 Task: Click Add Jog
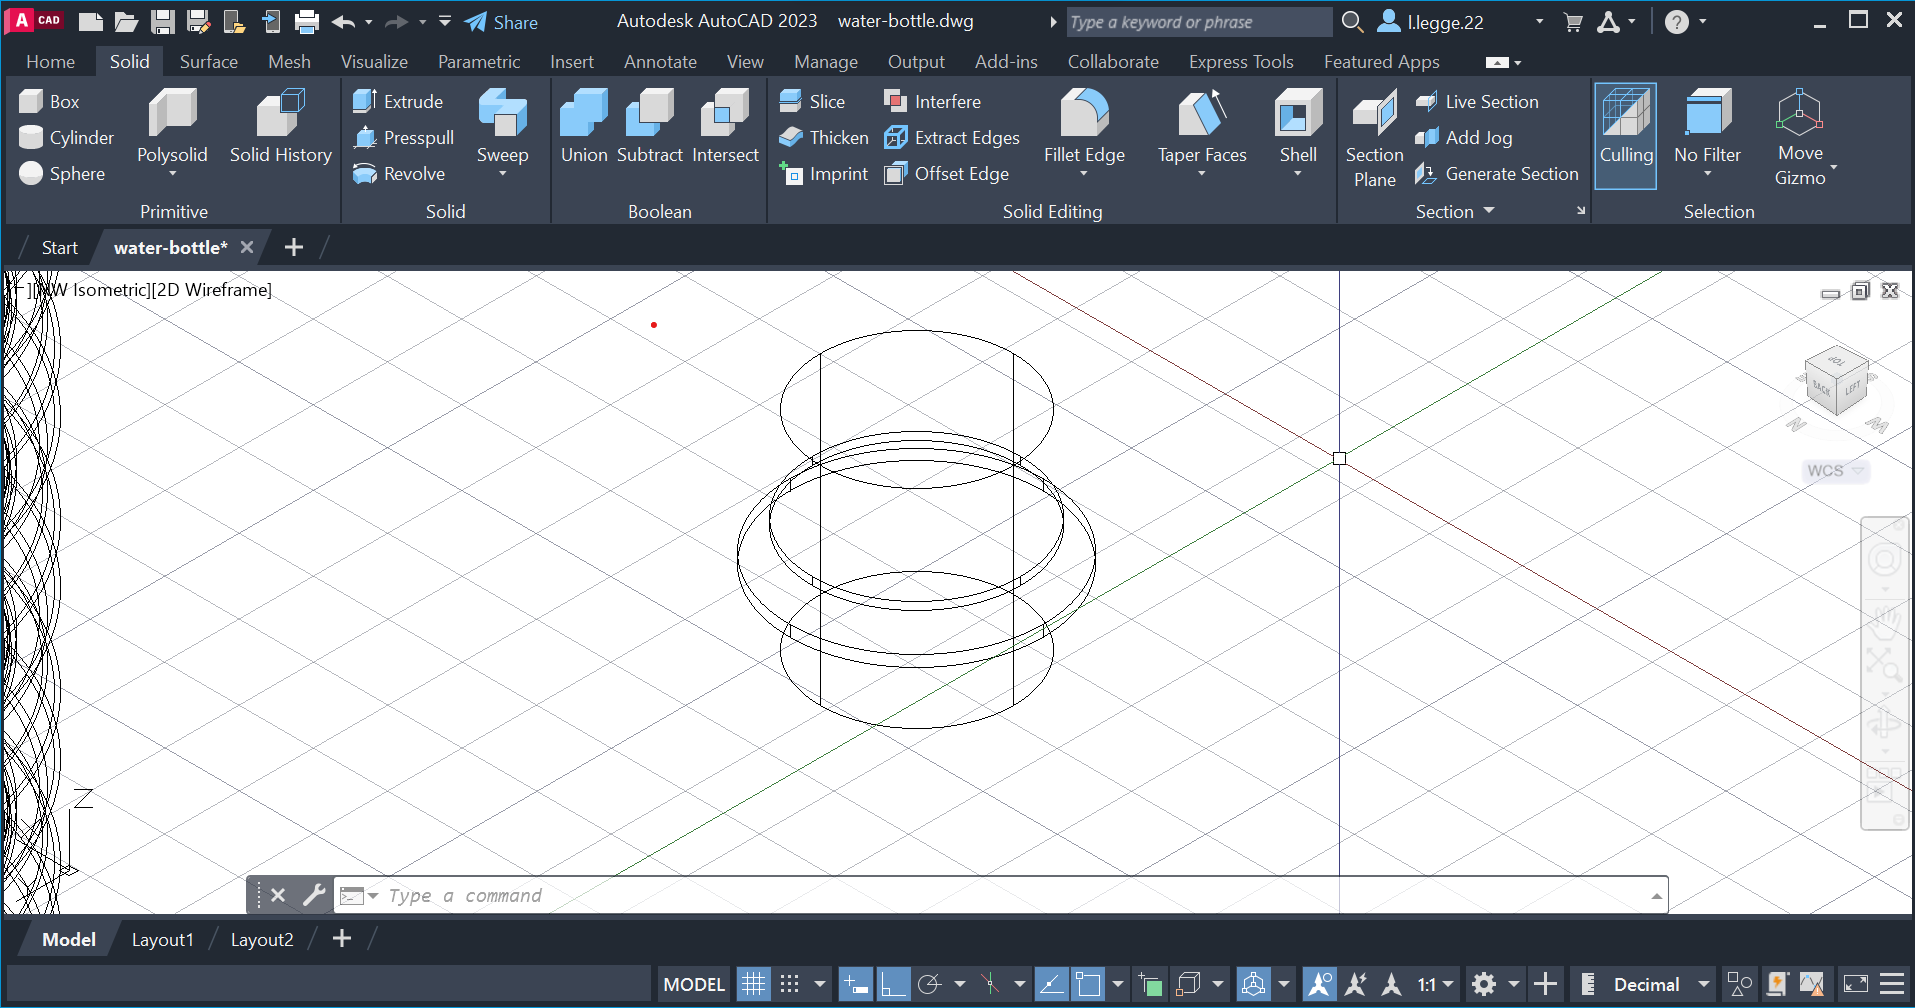(x=1464, y=137)
